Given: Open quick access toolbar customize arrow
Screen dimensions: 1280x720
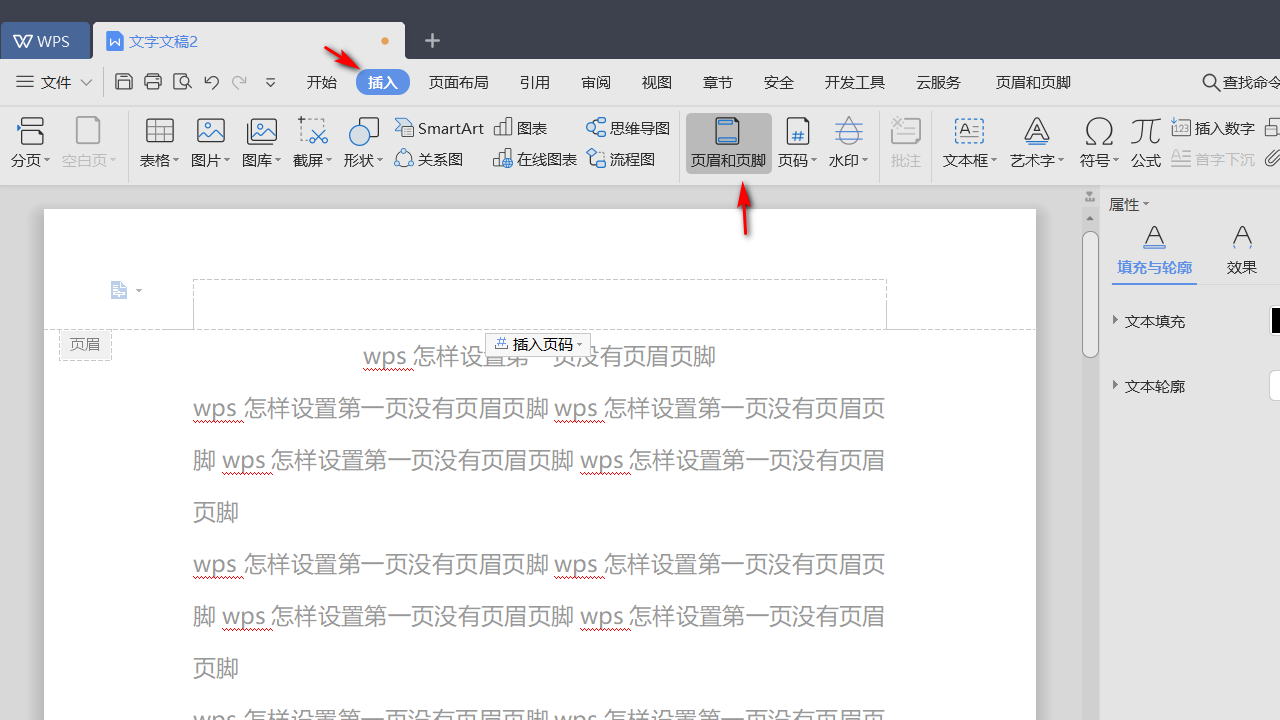Looking at the screenshot, I should click(270, 82).
